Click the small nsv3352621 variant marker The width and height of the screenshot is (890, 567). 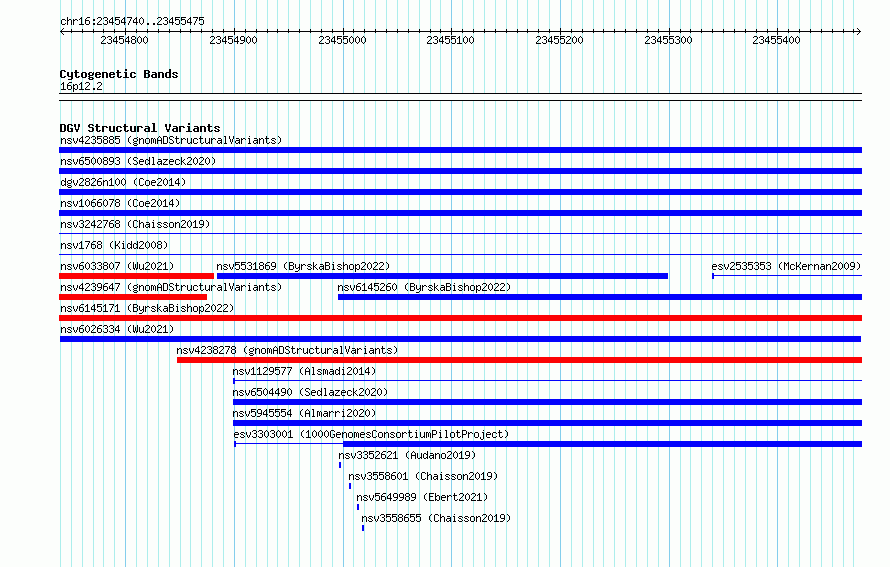(x=340, y=465)
